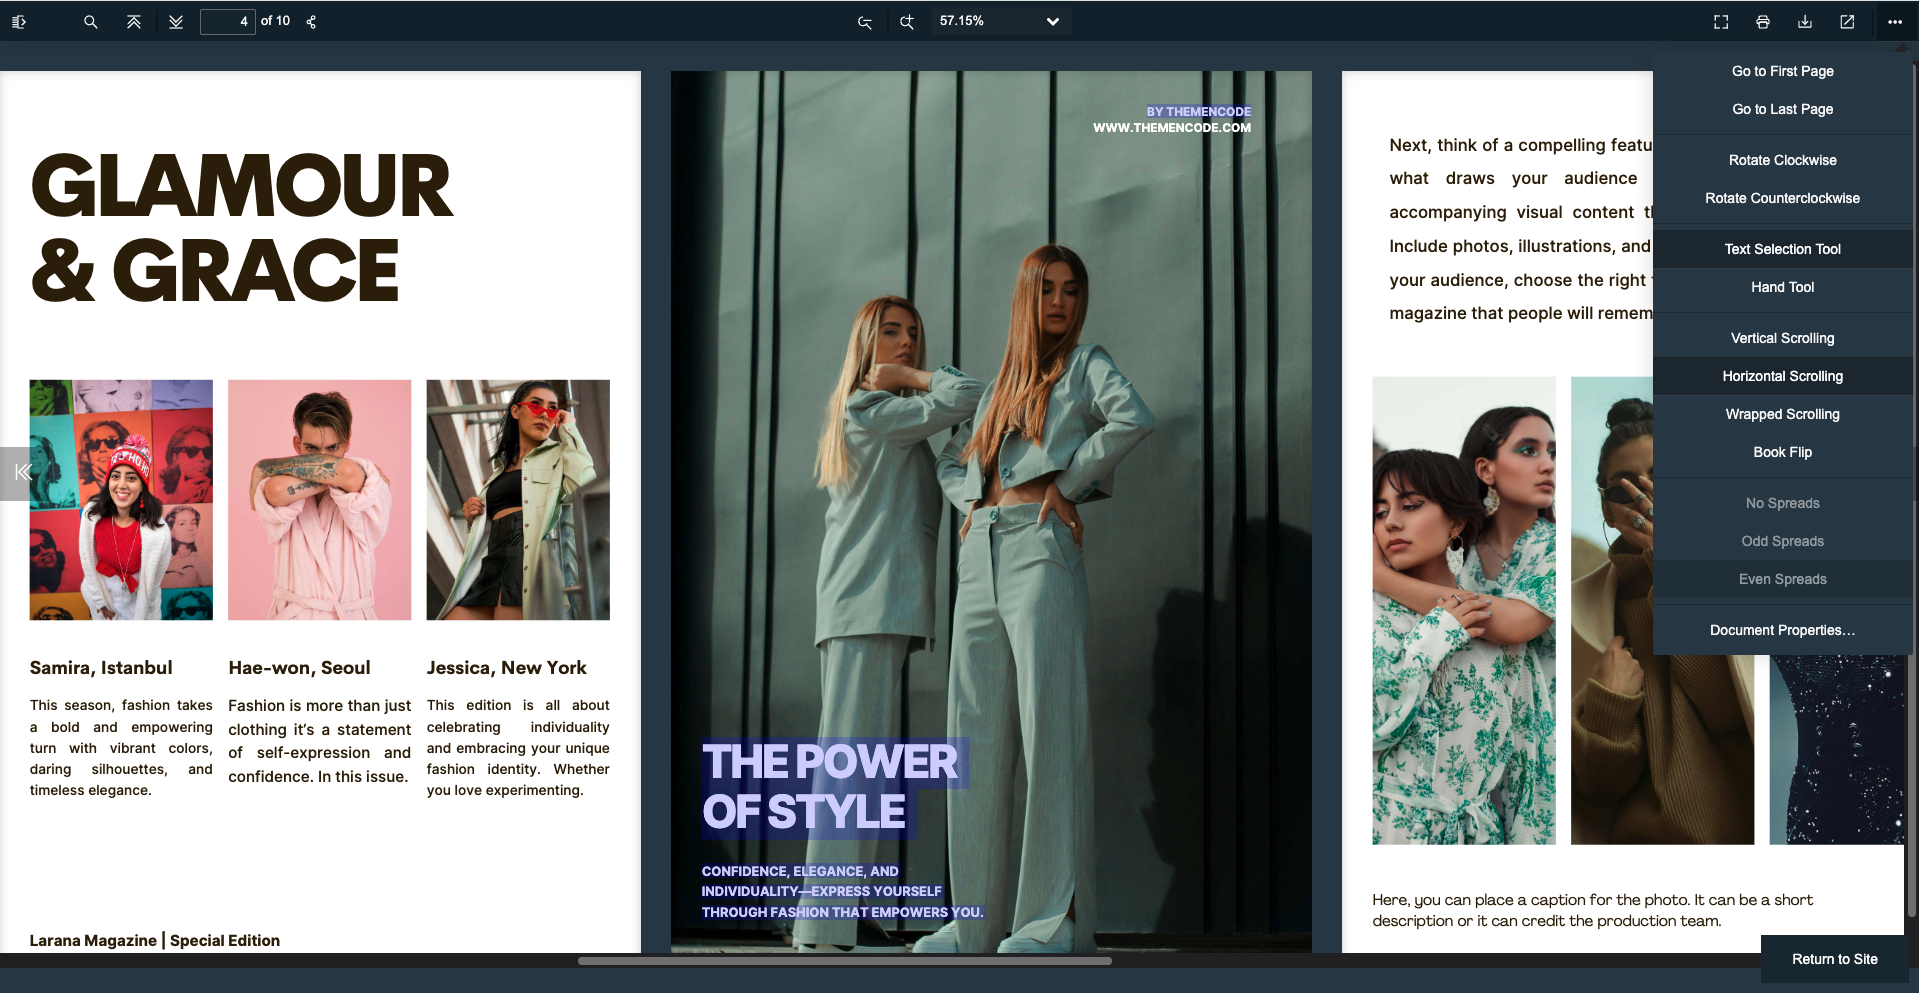Go to next page arrow
The image size is (1919, 993).
(176, 21)
